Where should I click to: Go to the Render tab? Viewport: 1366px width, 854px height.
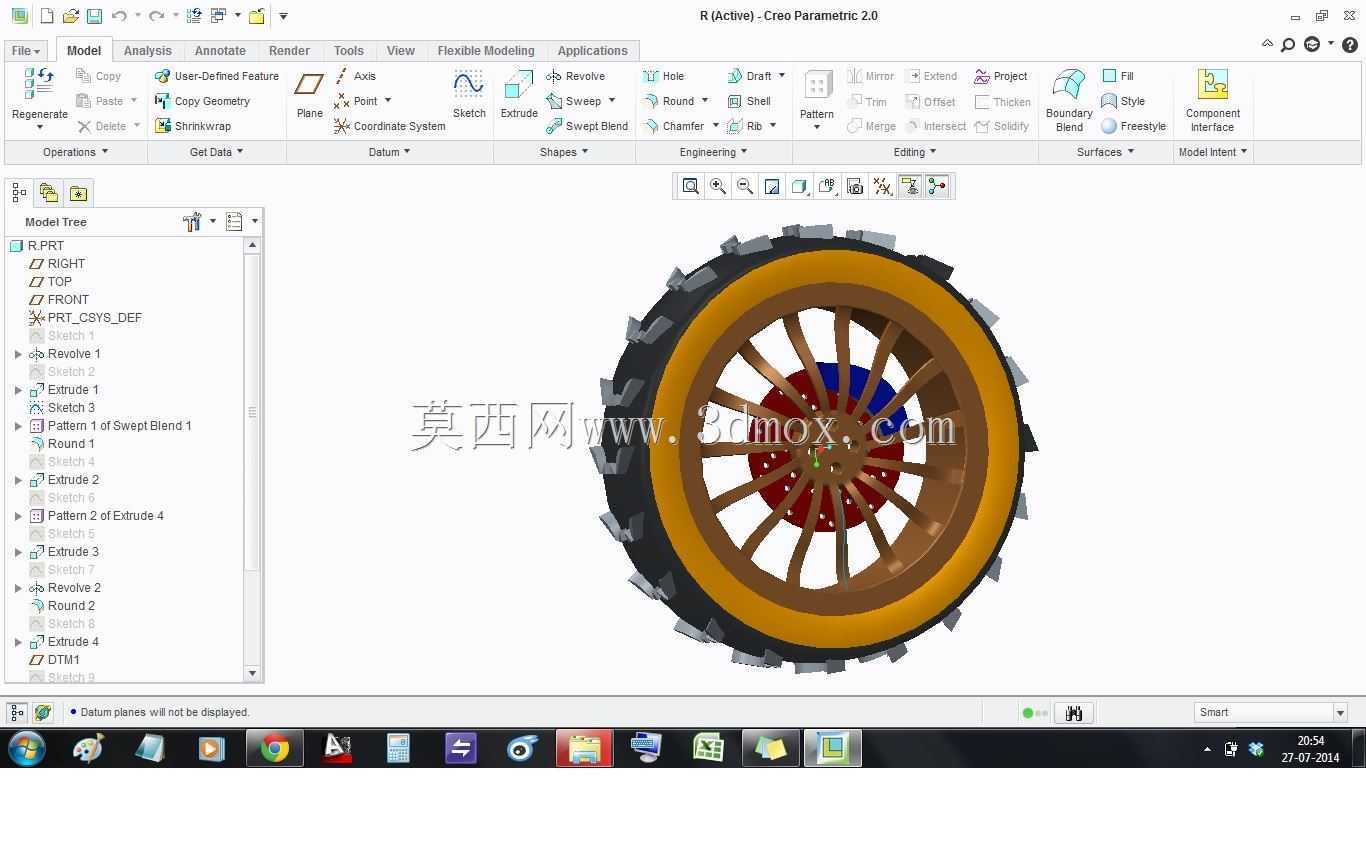click(289, 51)
